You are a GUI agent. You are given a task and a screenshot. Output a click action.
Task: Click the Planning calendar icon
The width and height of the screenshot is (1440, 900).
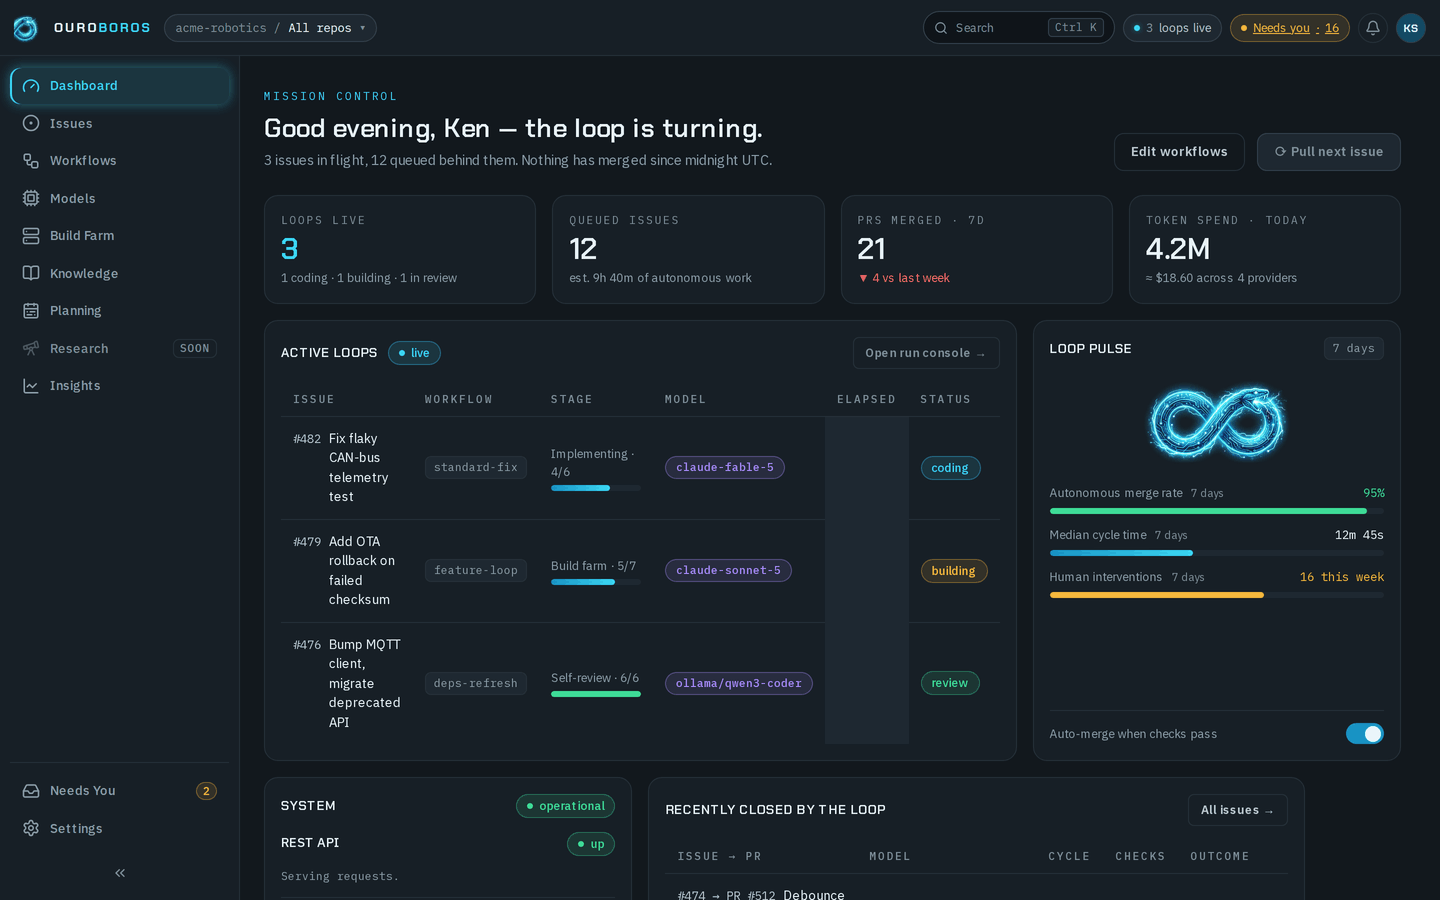coord(31,311)
